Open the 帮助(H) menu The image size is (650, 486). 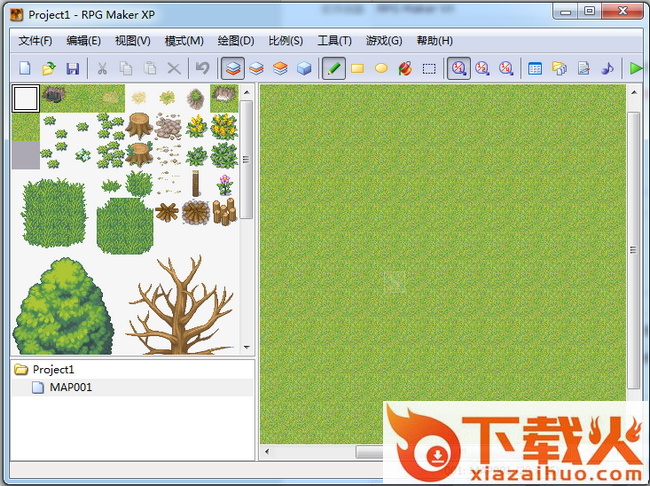434,41
